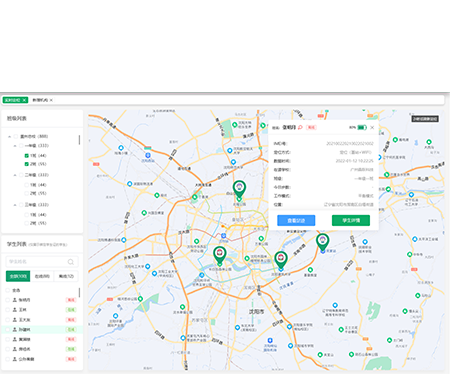Switch to the online students filter tab

pos(42,276)
